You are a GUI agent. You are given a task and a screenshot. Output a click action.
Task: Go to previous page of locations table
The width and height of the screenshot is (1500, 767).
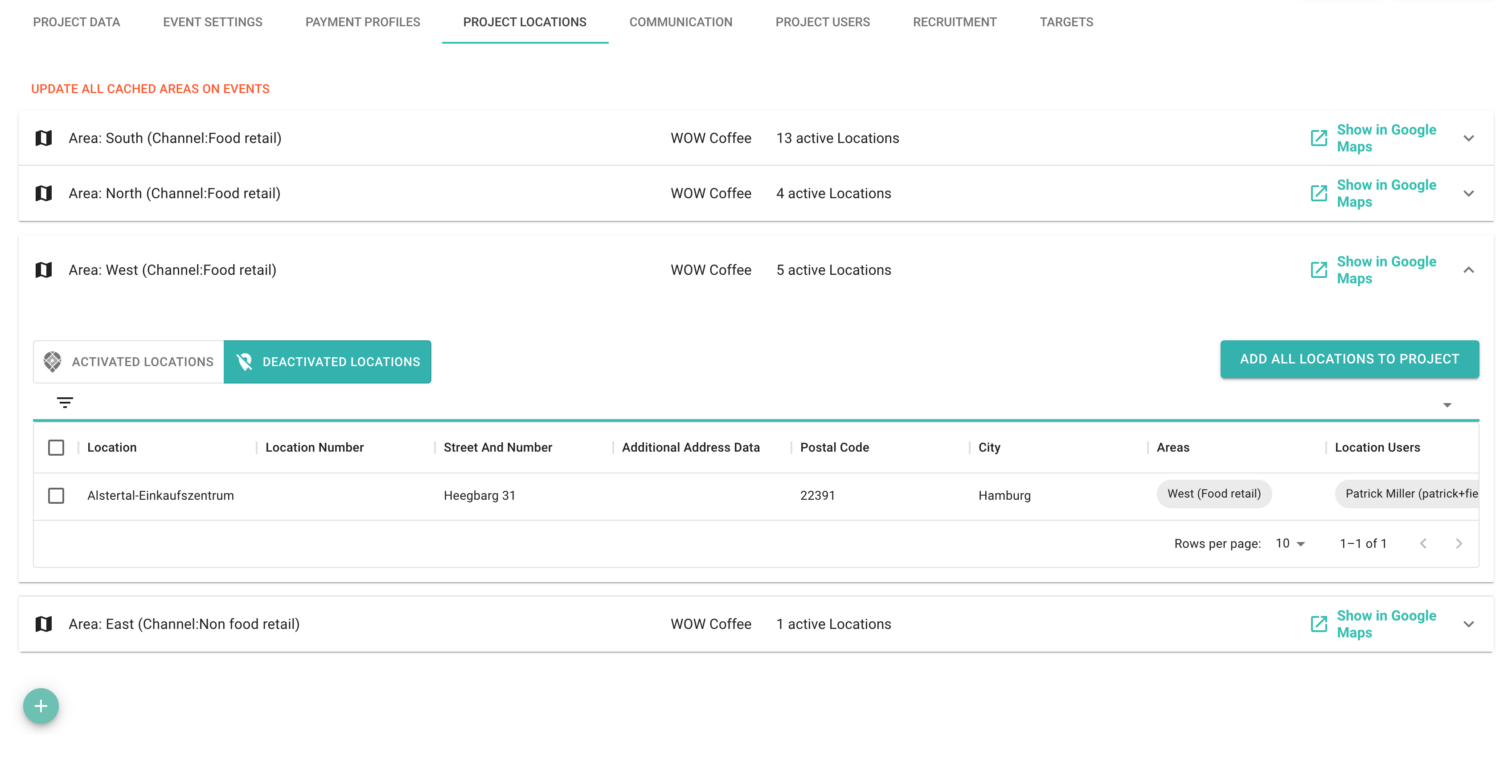point(1423,544)
